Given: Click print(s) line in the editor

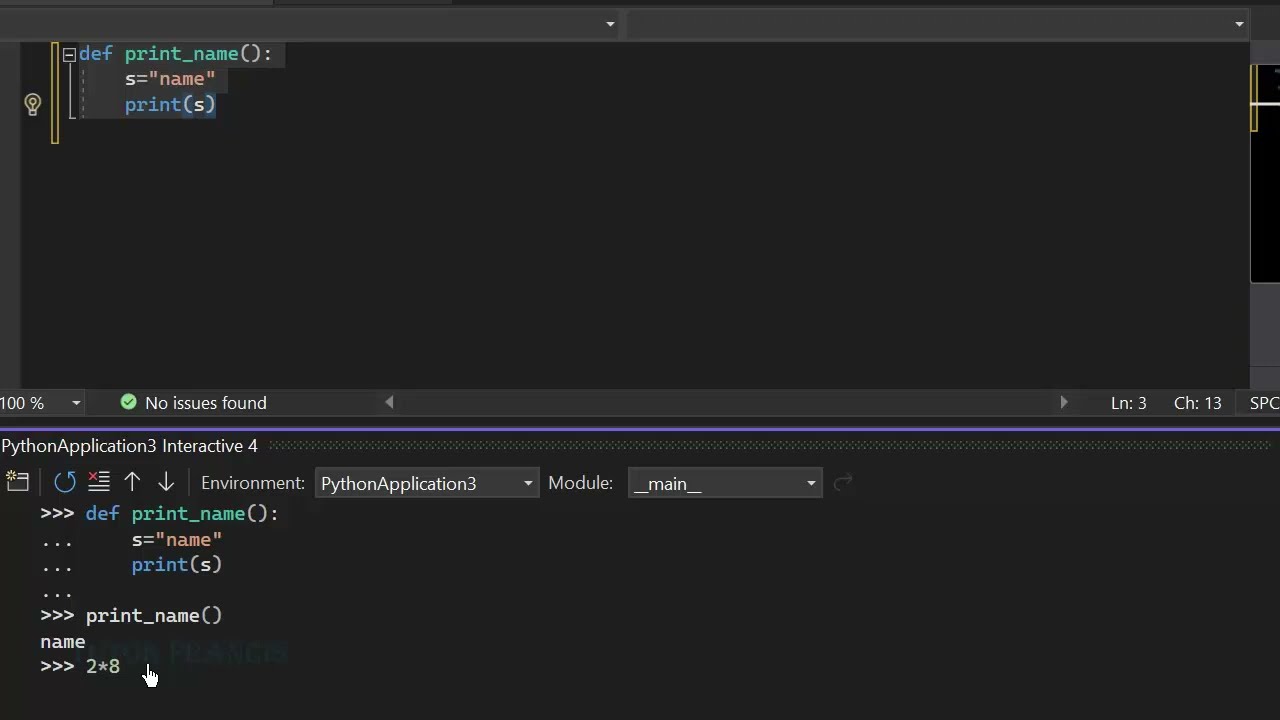Looking at the screenshot, I should 170,104.
